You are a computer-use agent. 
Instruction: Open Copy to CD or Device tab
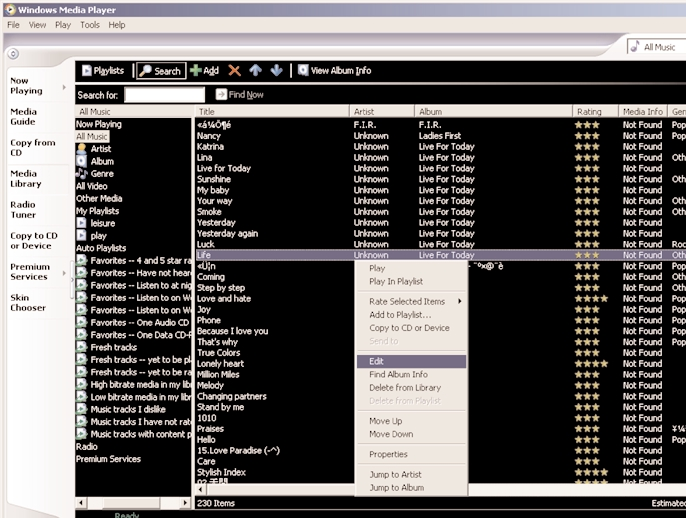click(34, 241)
